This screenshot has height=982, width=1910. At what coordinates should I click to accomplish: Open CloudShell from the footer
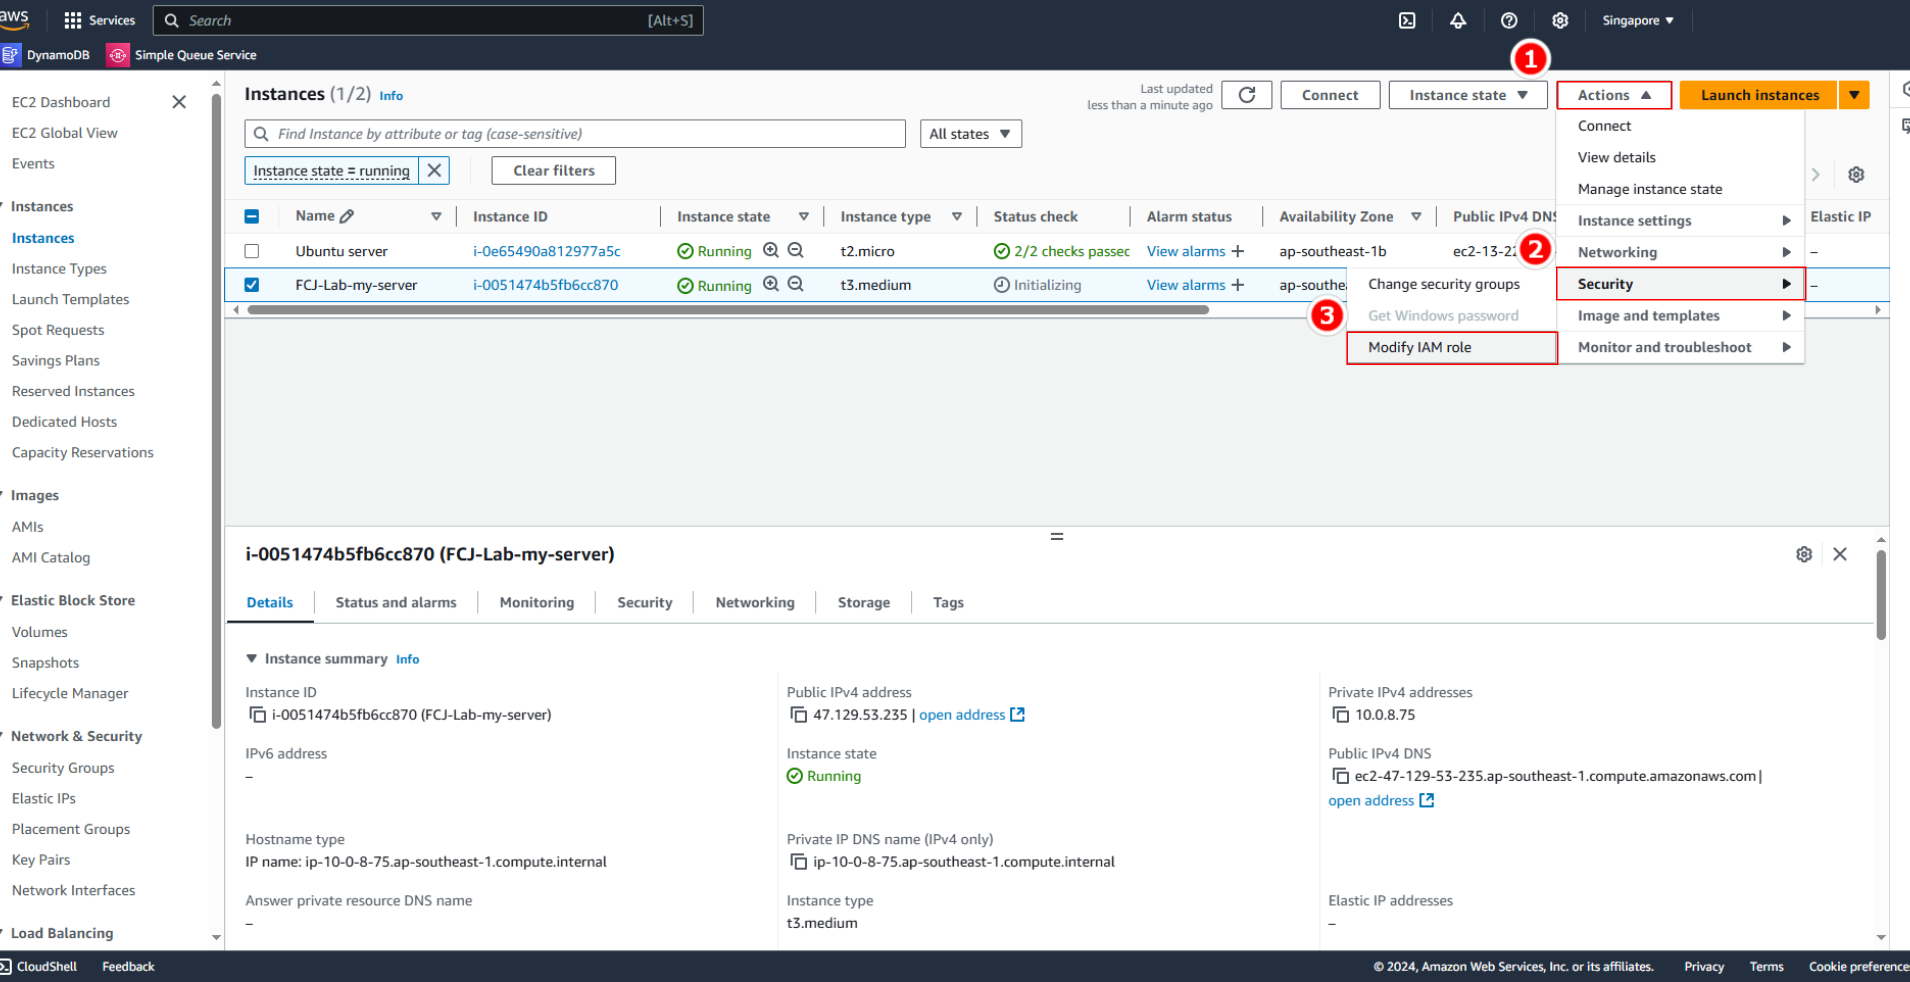[39, 967]
